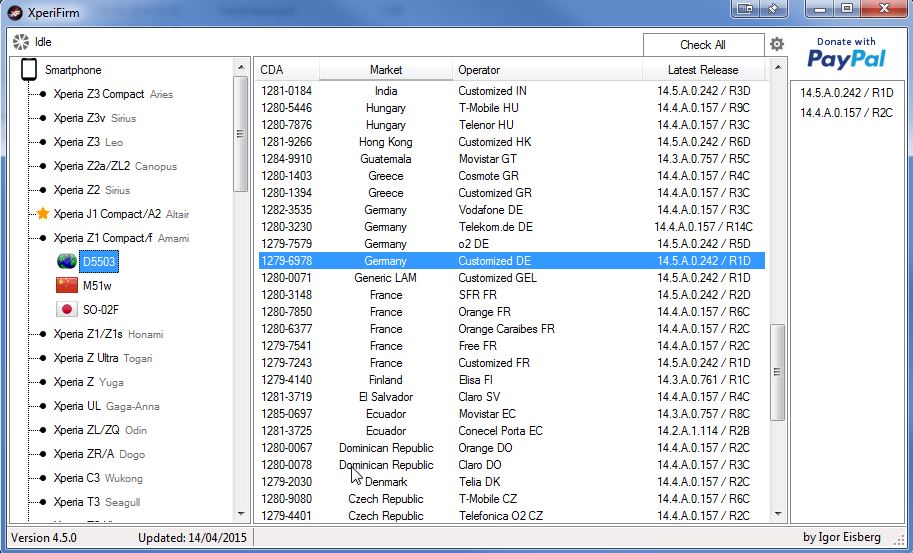The width and height of the screenshot is (913, 553).
Task: Select the SO-02F model
Action: pos(101,309)
